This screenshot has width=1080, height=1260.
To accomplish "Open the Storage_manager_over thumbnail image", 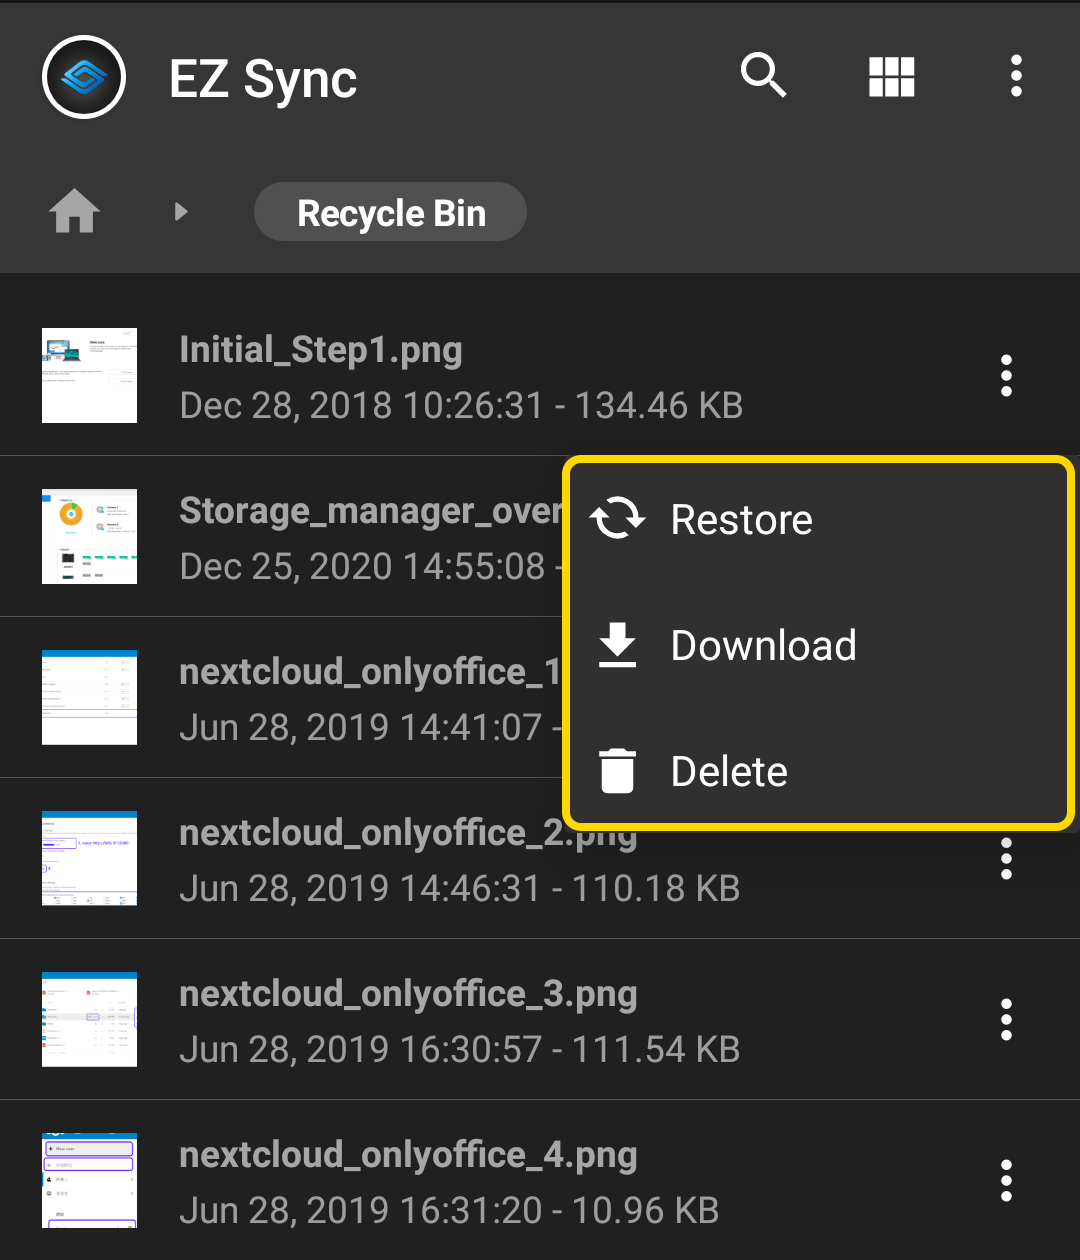I will 89,537.
